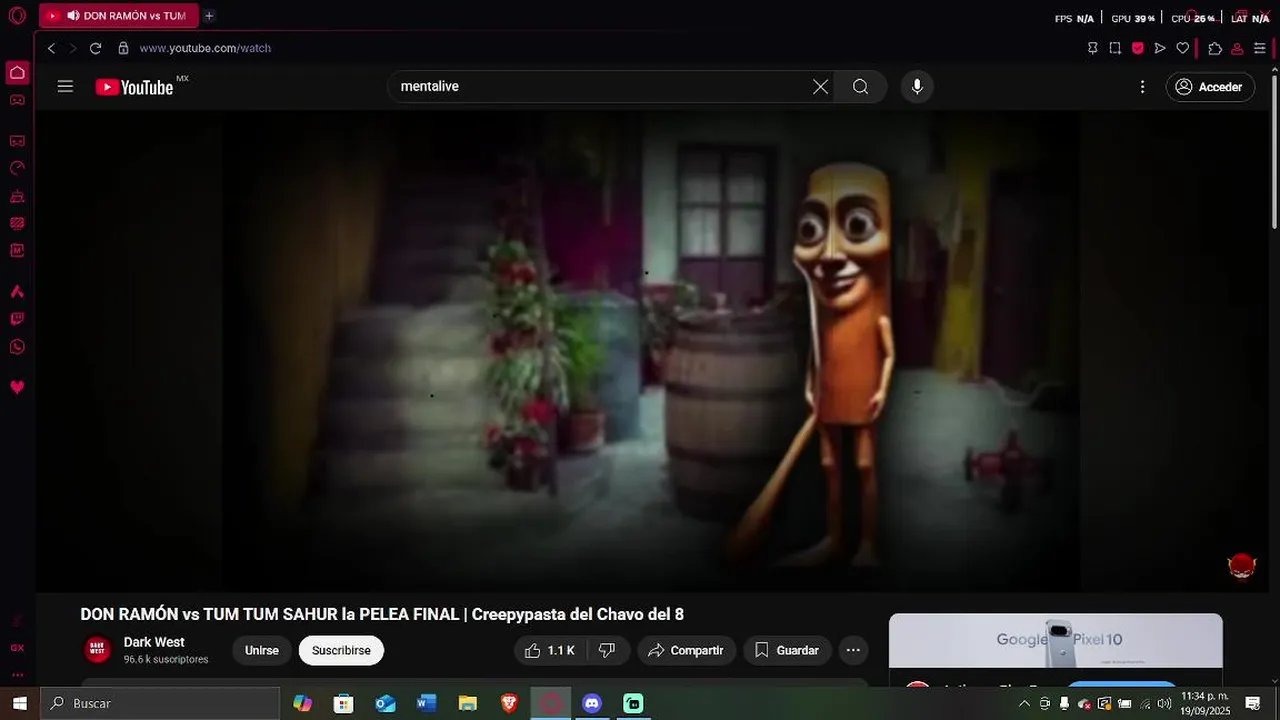Share the video with Compartir
The width and height of the screenshot is (1280, 720).
tap(687, 650)
